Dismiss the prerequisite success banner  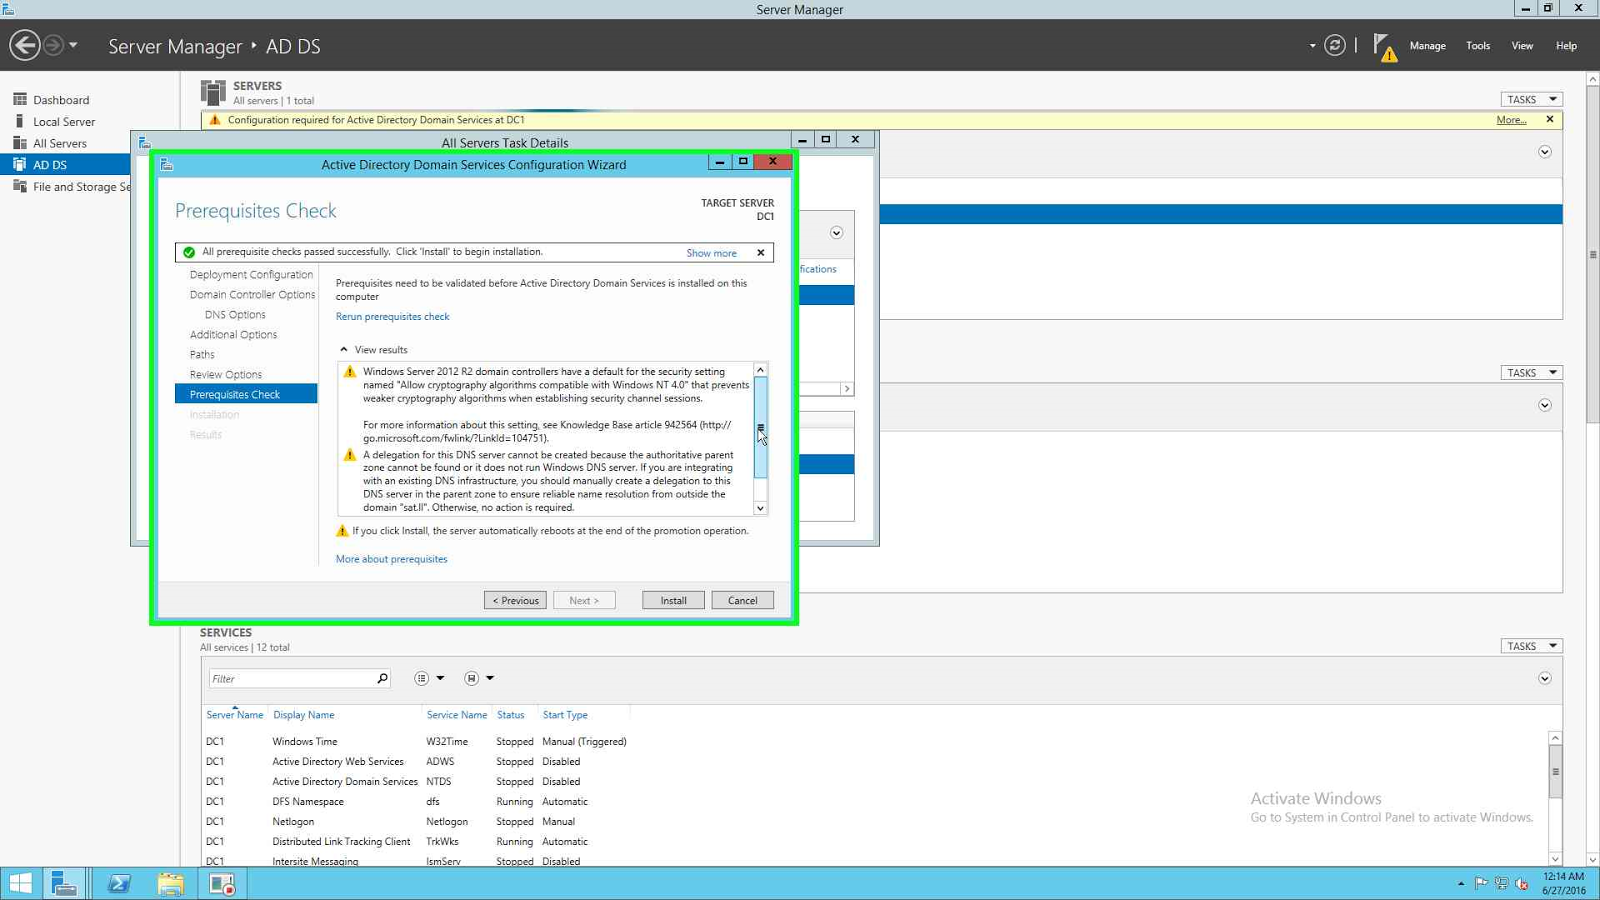click(x=761, y=253)
